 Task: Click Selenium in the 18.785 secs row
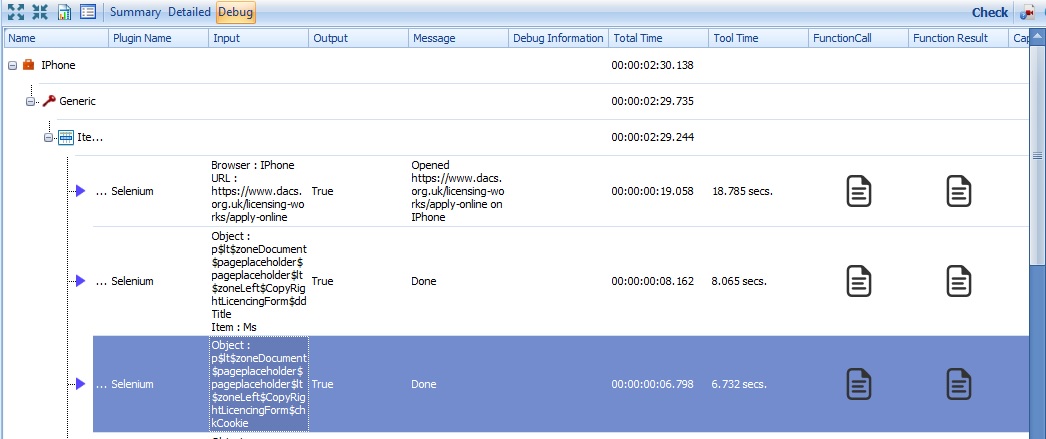[x=132, y=191]
